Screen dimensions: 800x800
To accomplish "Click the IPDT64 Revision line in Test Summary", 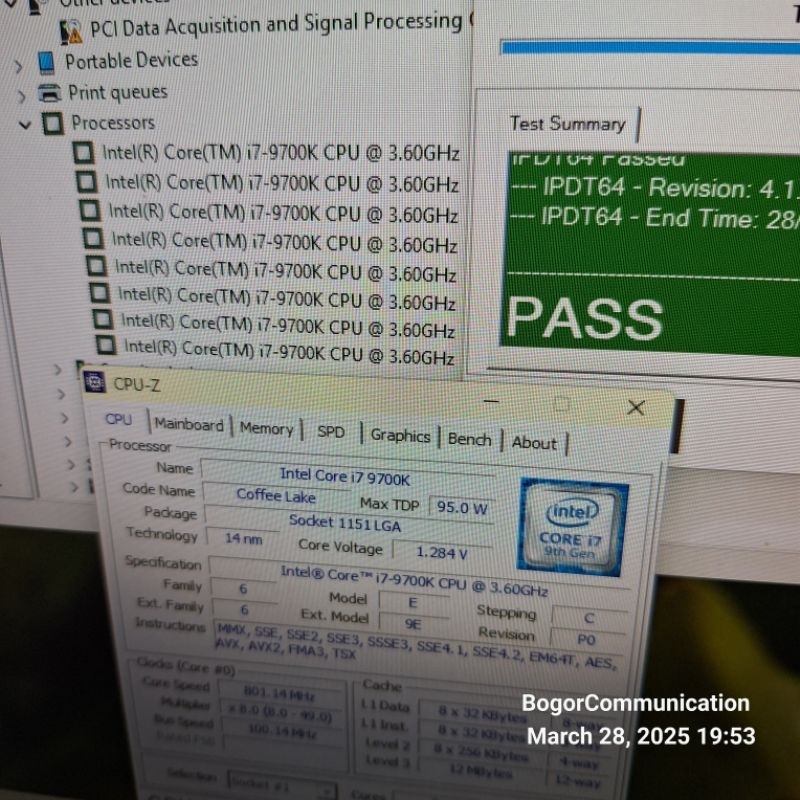I will (655, 188).
